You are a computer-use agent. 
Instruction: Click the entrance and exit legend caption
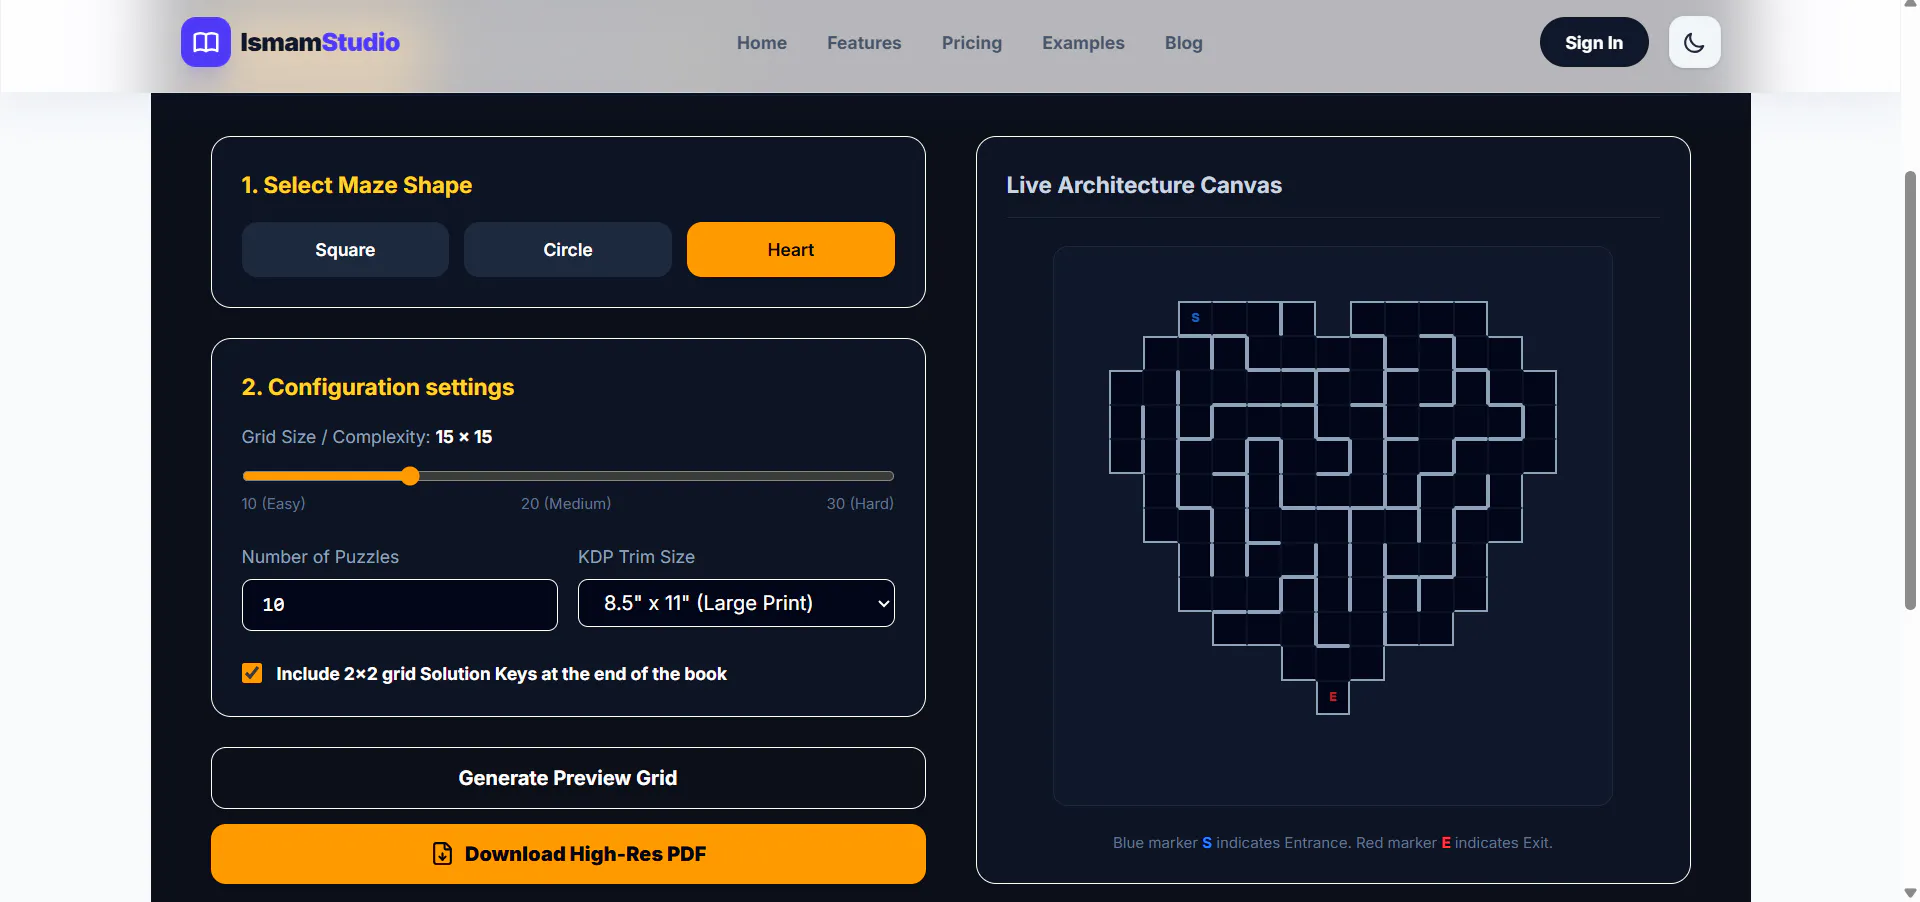click(1333, 843)
